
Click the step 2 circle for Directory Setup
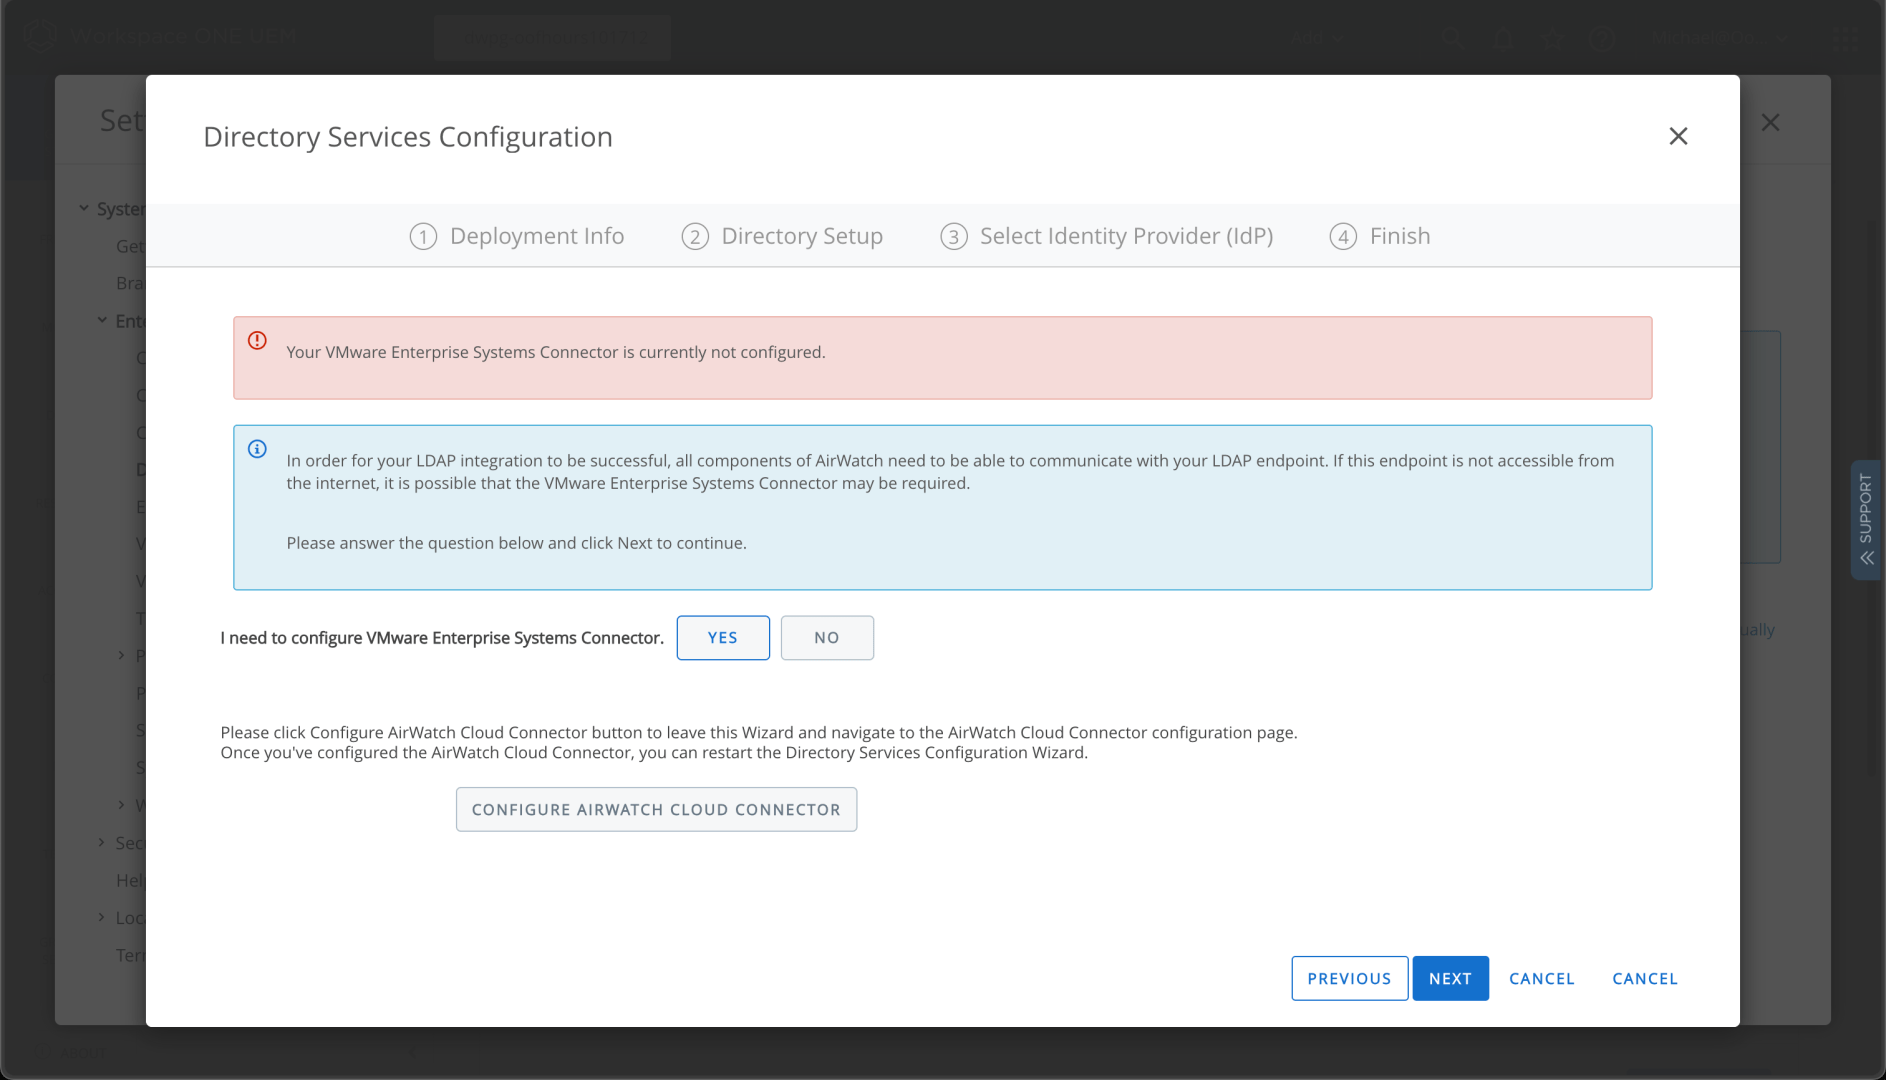pyautogui.click(x=695, y=237)
